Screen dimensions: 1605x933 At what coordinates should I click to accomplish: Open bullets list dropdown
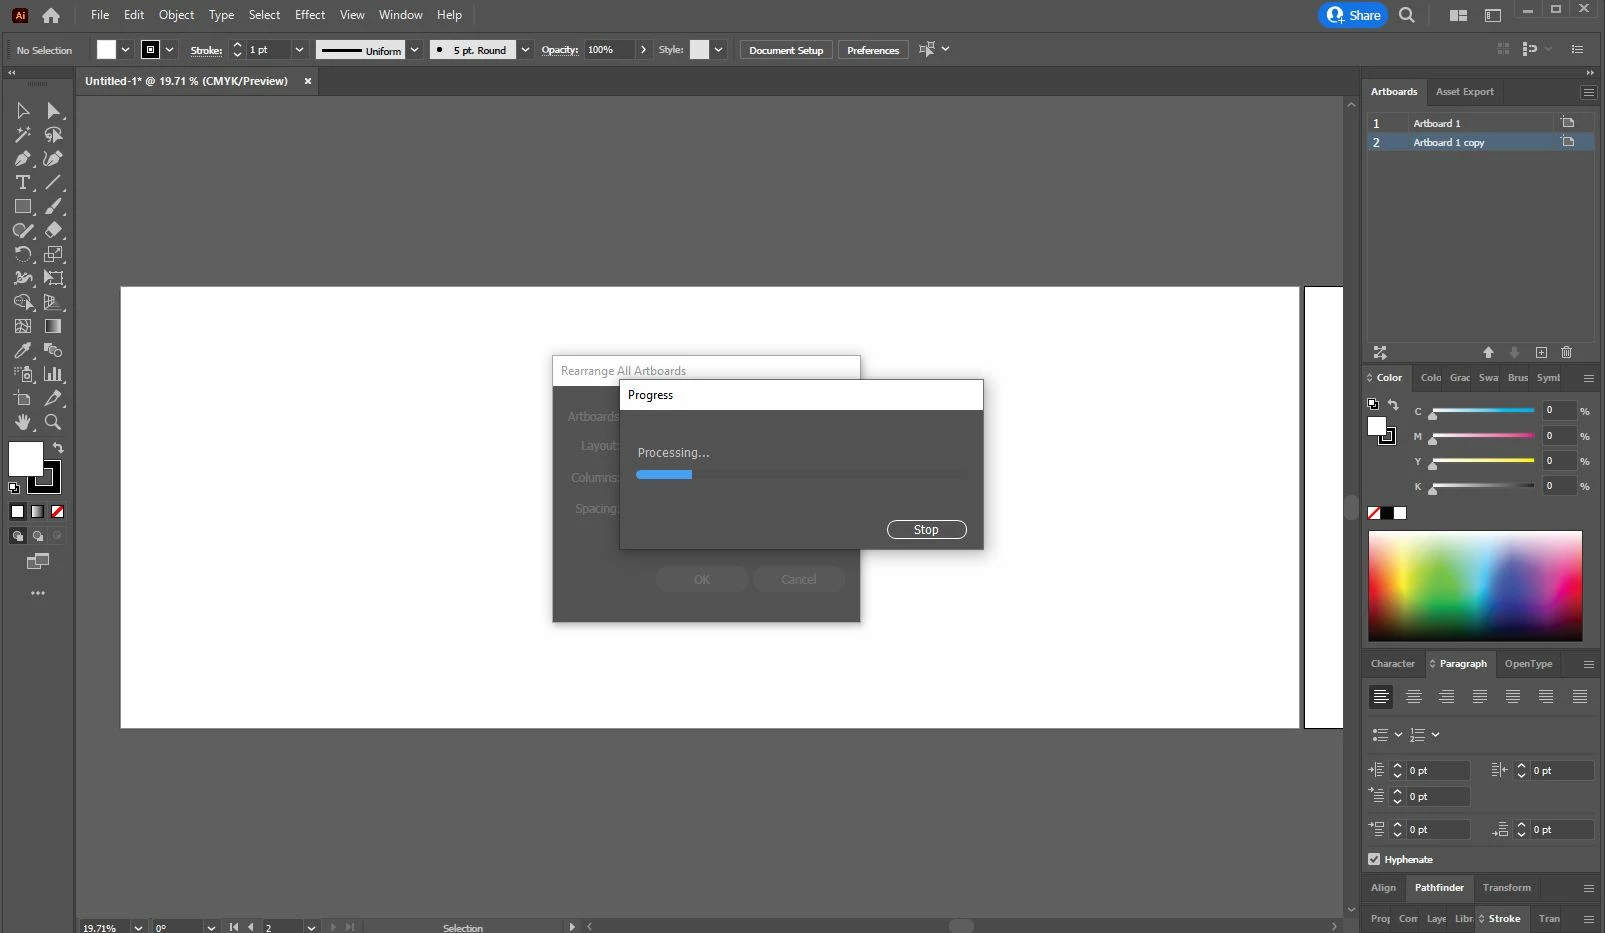1398,735
